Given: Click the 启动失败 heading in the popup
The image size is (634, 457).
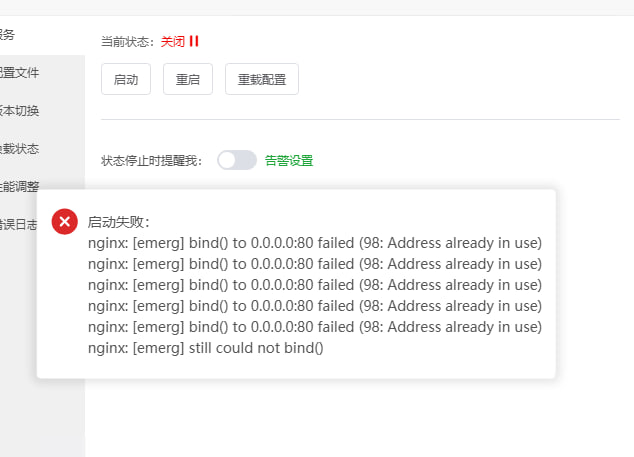Looking at the screenshot, I should point(118,222).
